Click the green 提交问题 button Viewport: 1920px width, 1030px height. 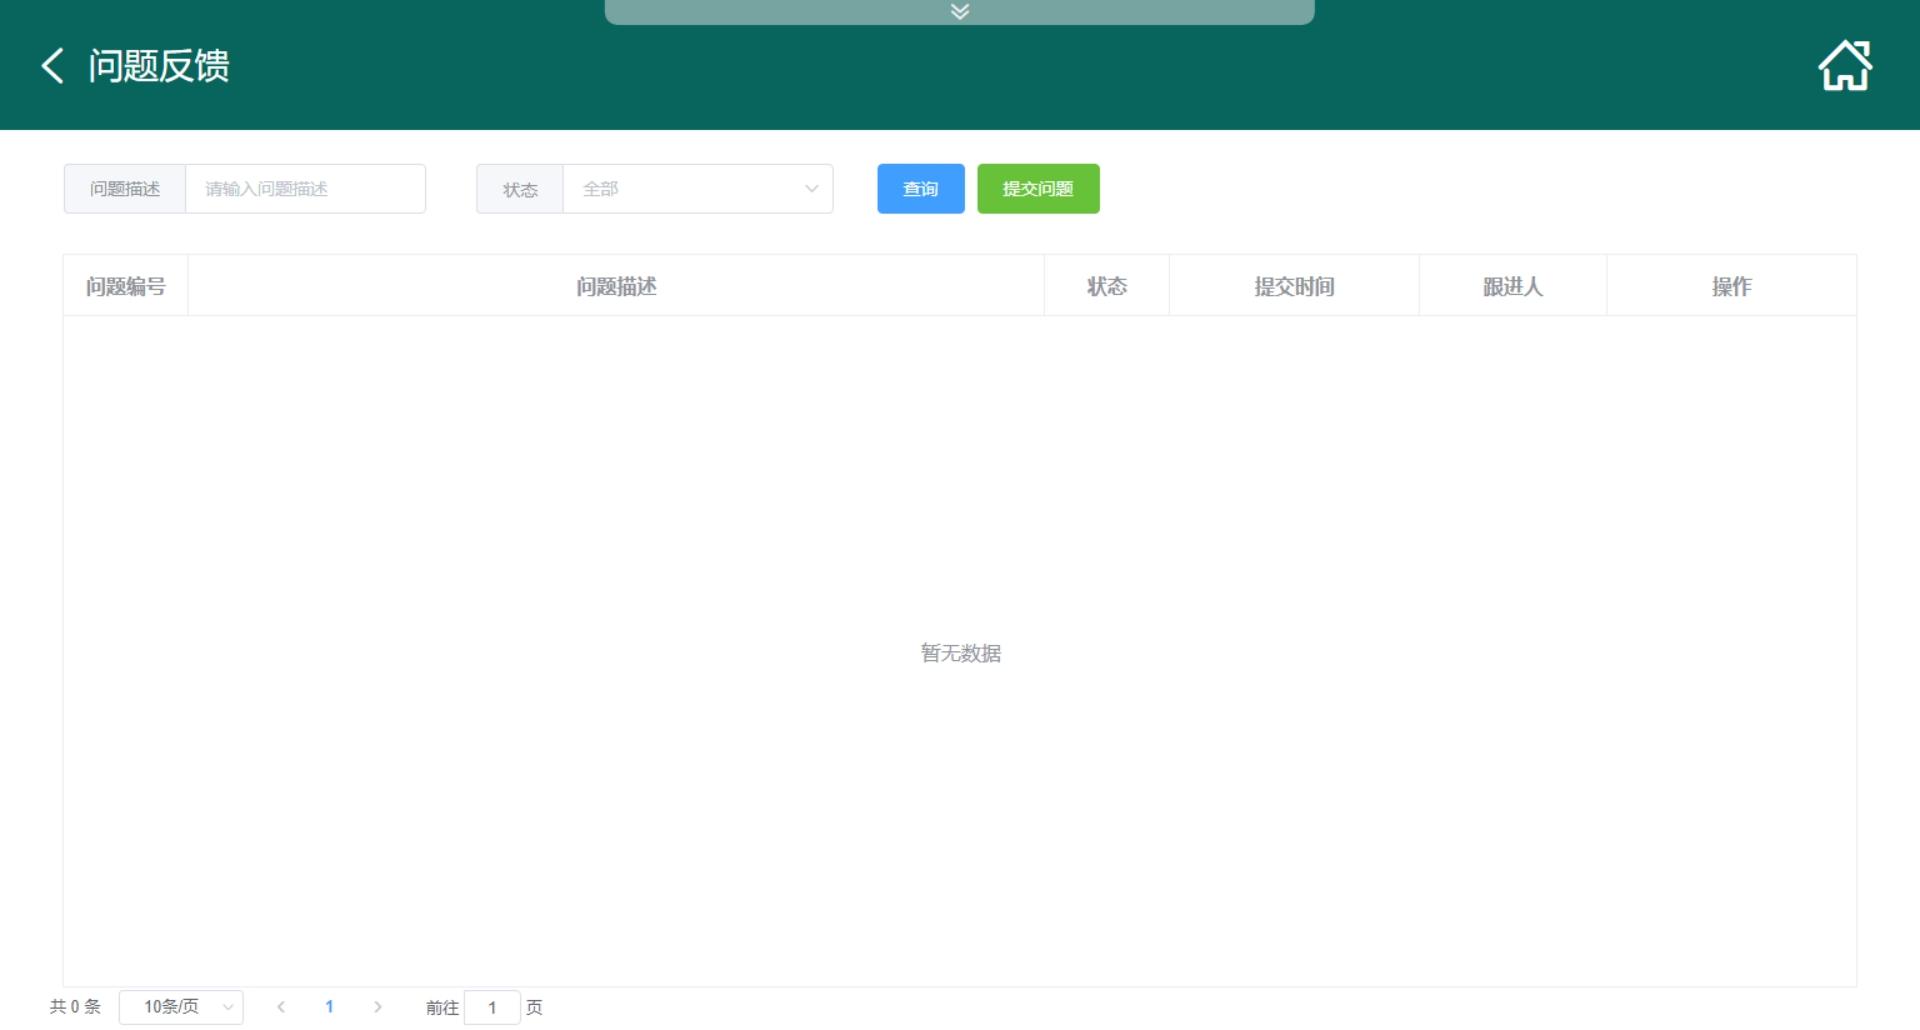tap(1037, 189)
